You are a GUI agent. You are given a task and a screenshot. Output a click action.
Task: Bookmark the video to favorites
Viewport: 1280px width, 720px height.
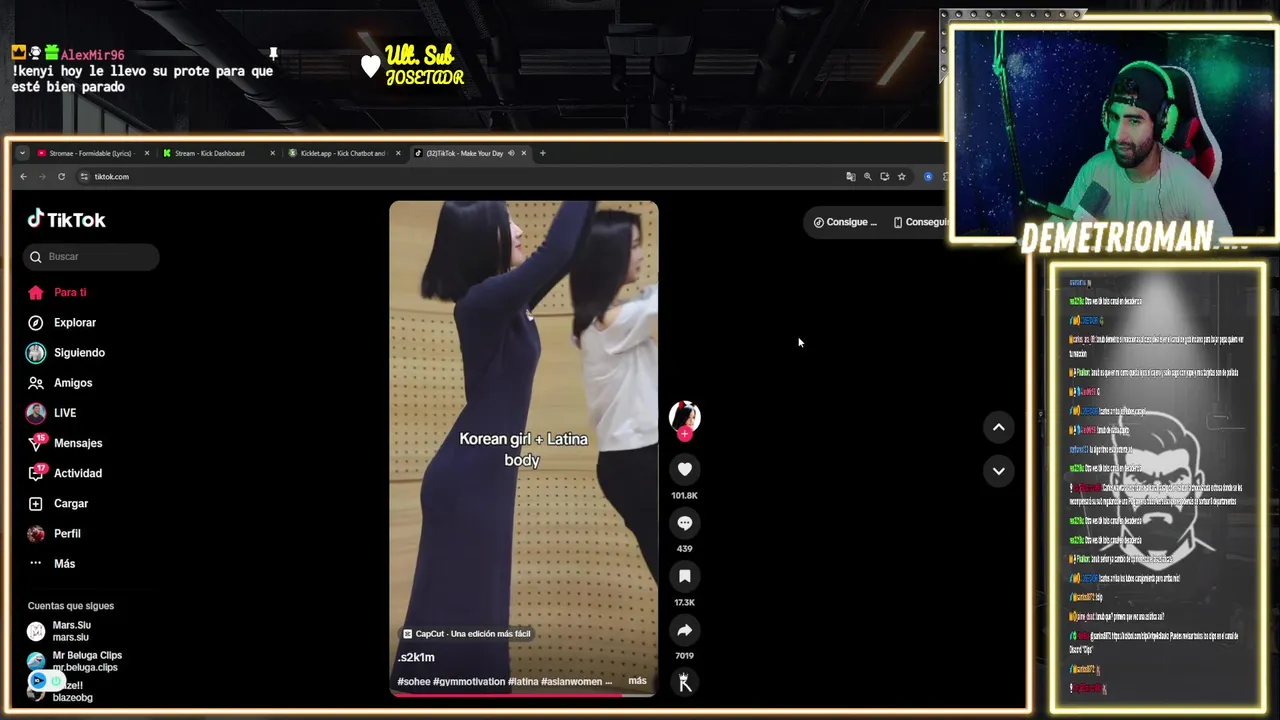pos(684,576)
